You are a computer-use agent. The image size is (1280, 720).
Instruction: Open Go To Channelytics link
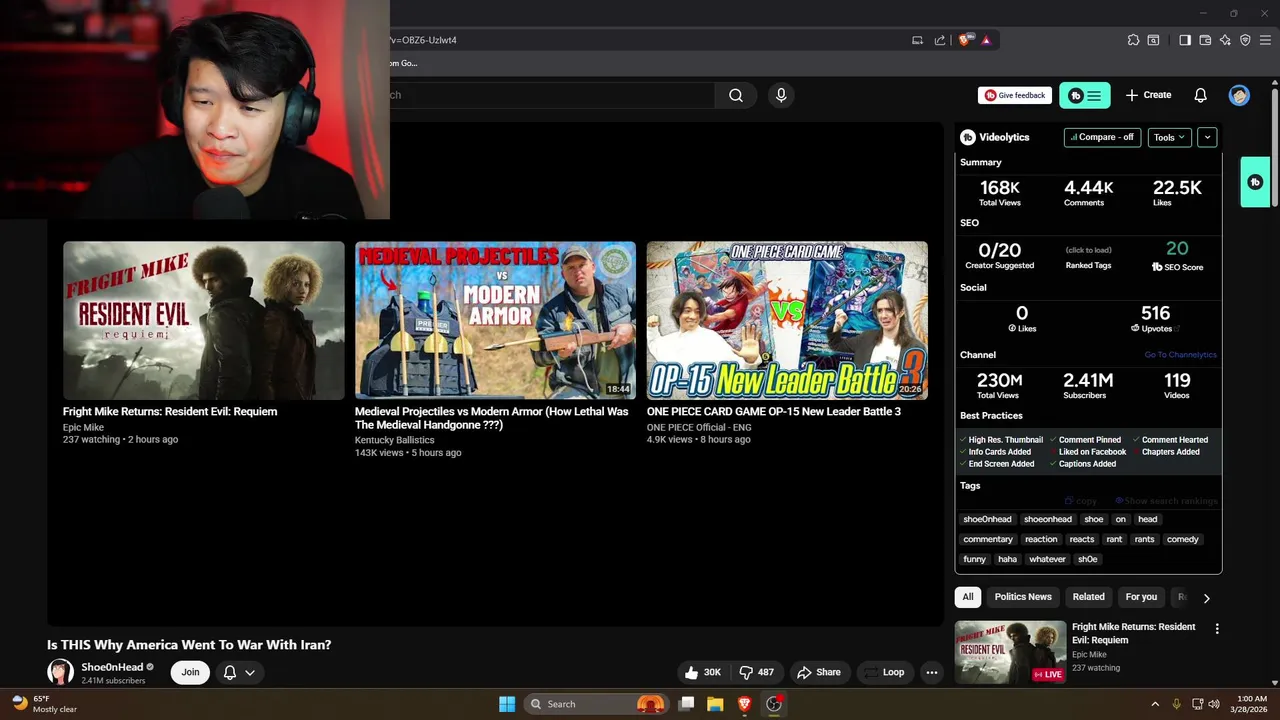tap(1180, 355)
